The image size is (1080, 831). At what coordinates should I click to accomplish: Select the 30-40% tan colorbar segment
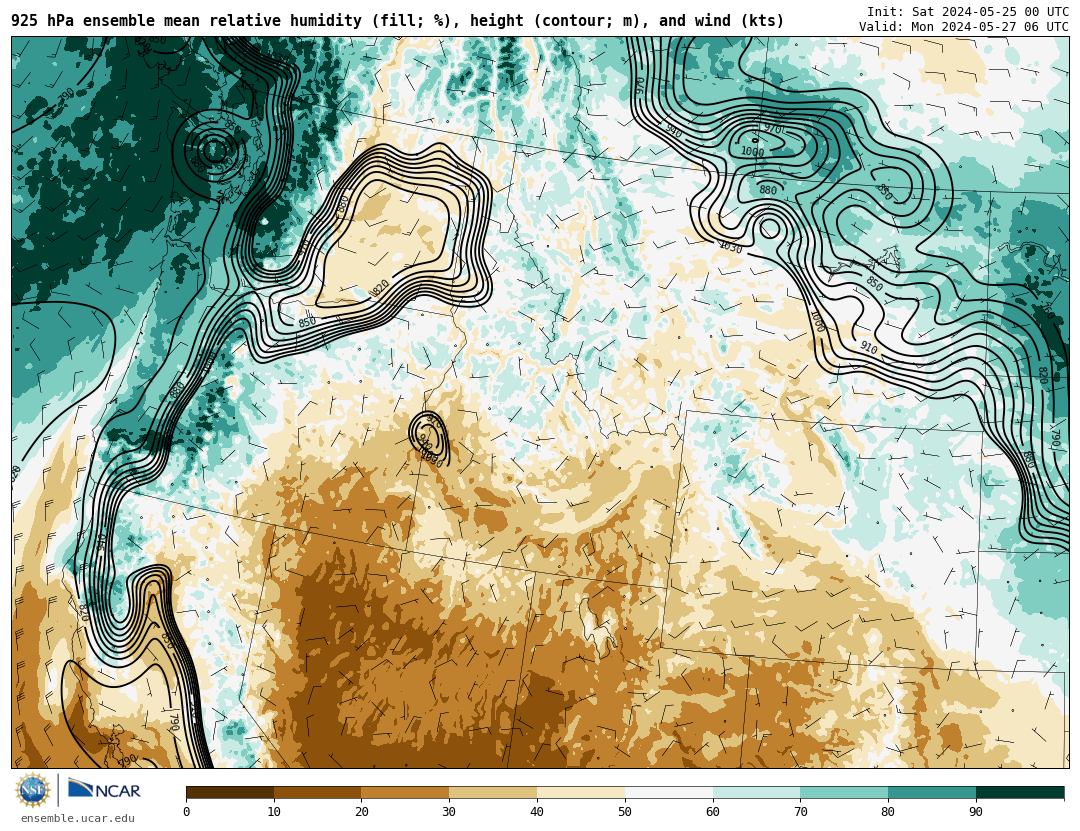coord(493,793)
